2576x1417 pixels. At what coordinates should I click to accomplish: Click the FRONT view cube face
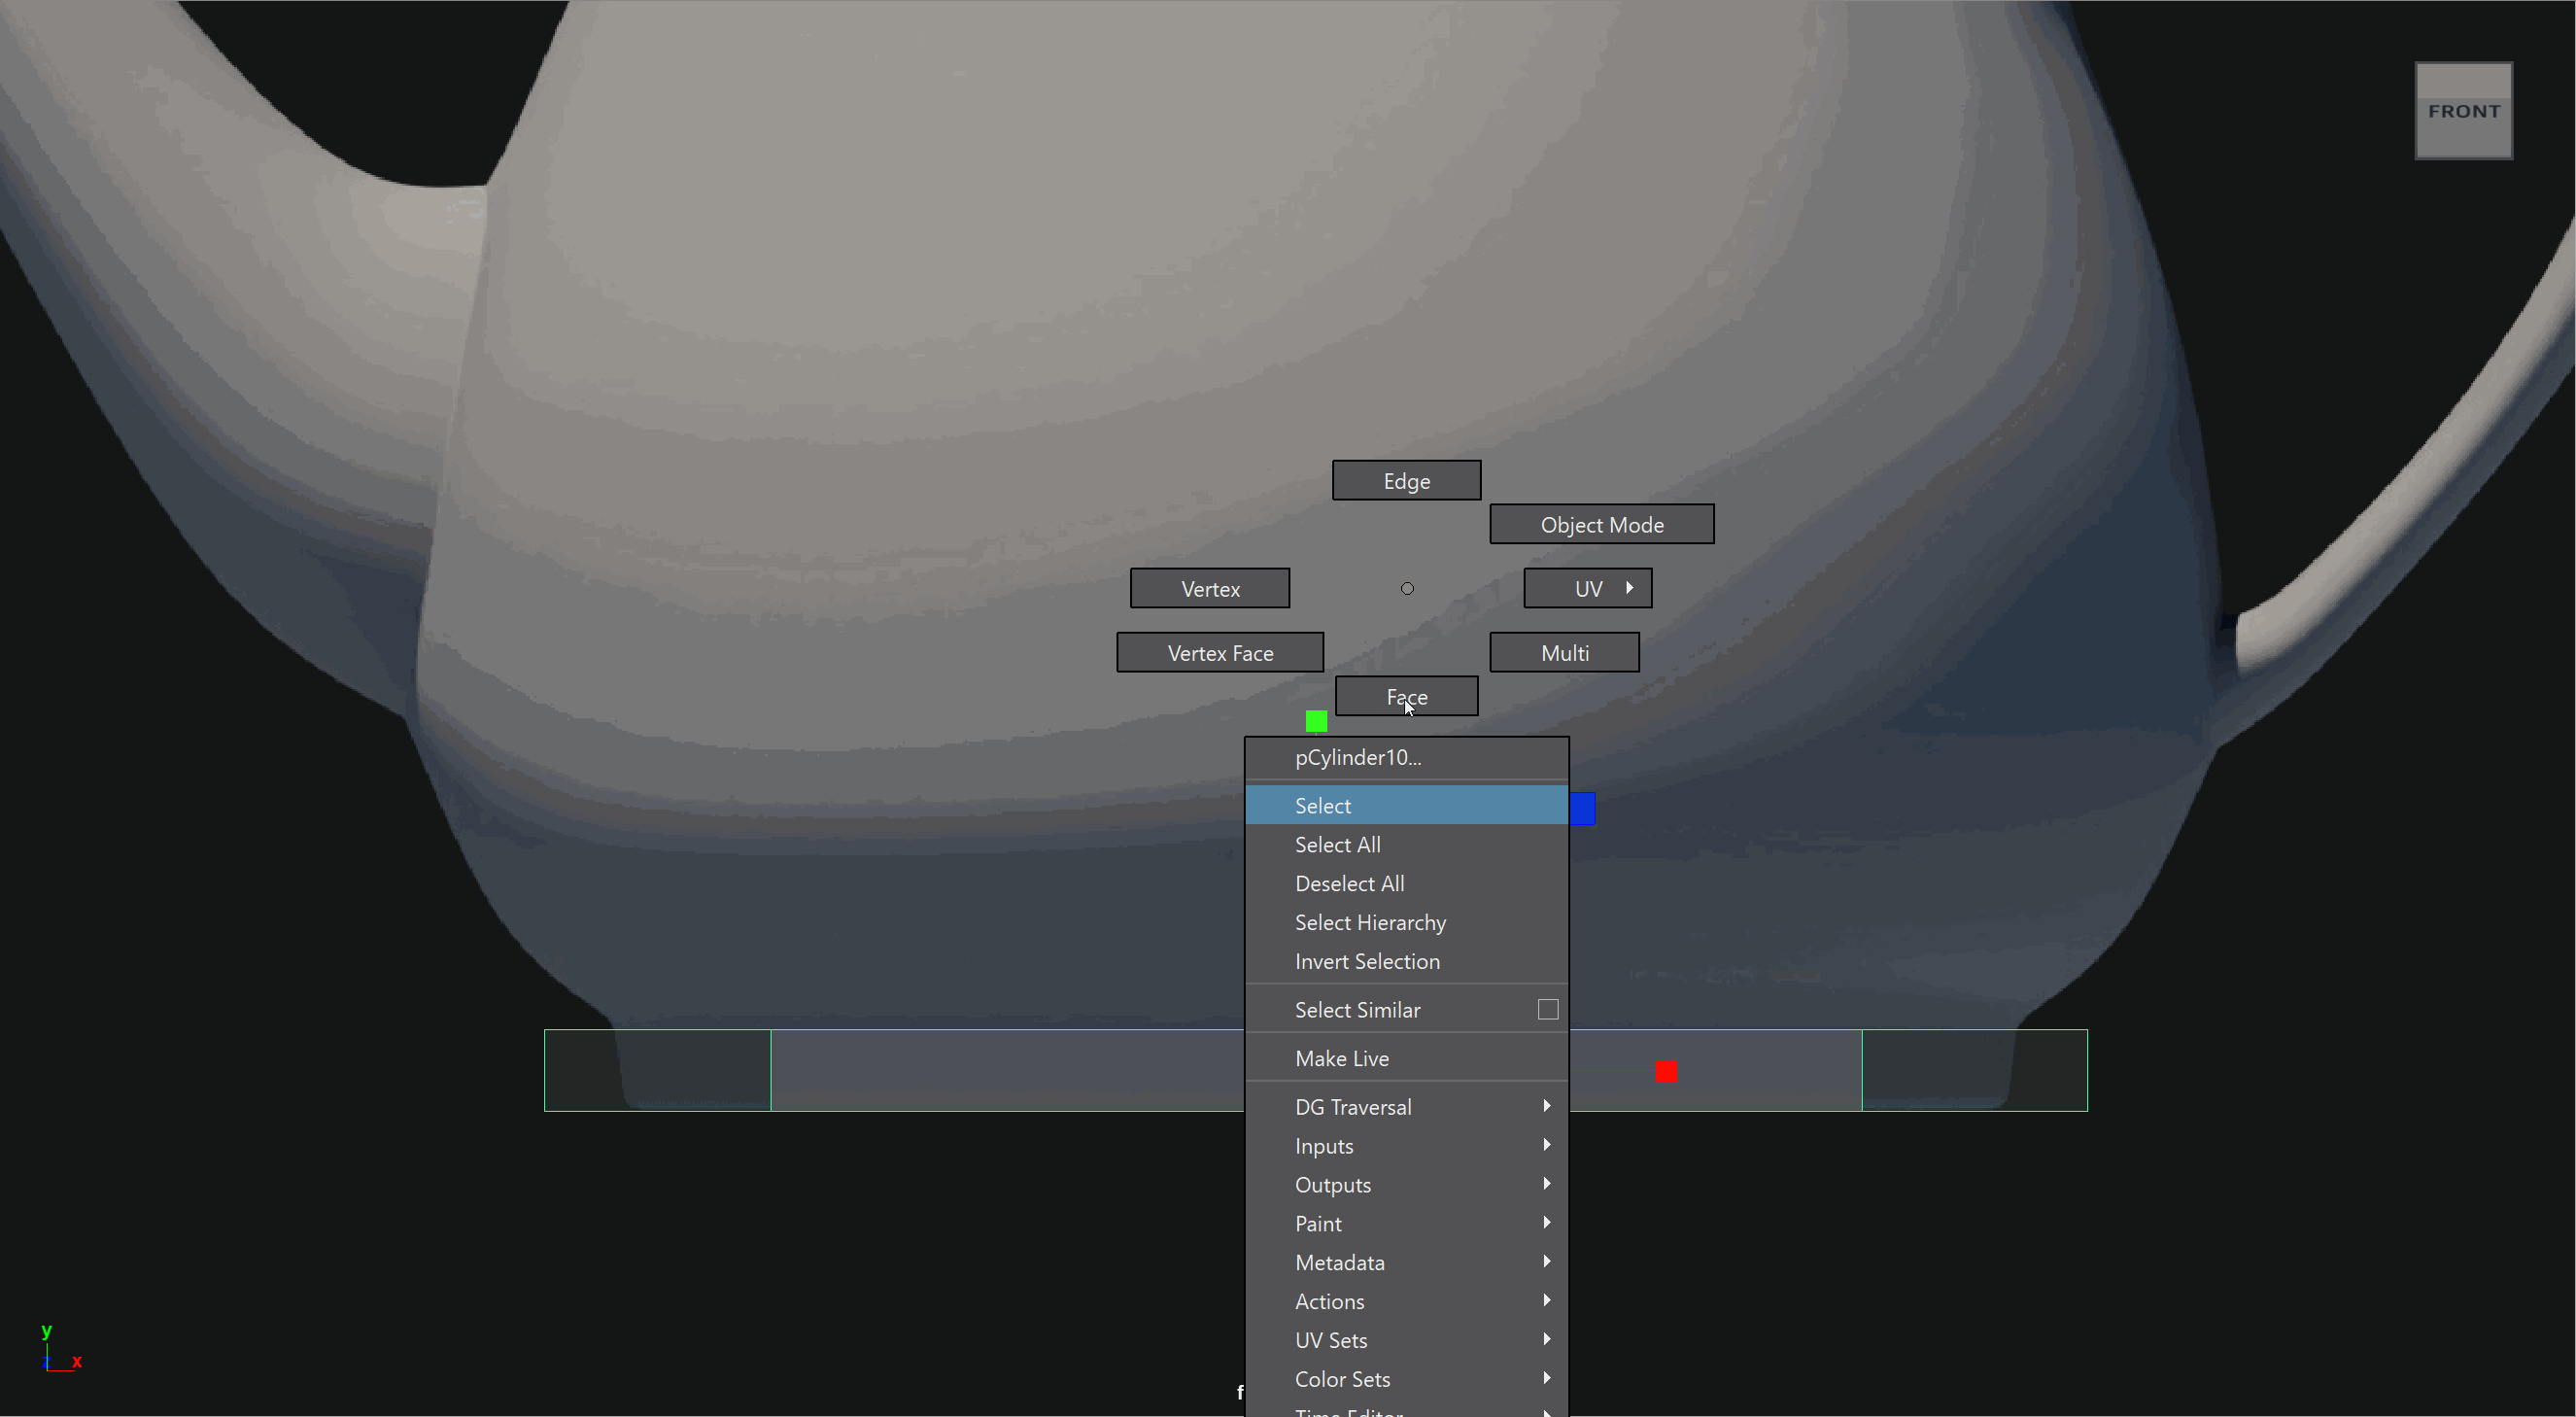[x=2462, y=111]
